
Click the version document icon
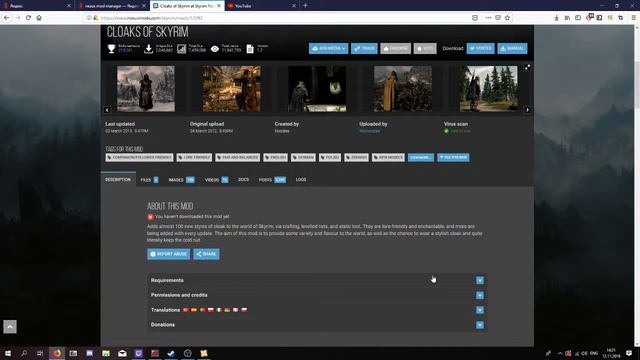(x=250, y=49)
